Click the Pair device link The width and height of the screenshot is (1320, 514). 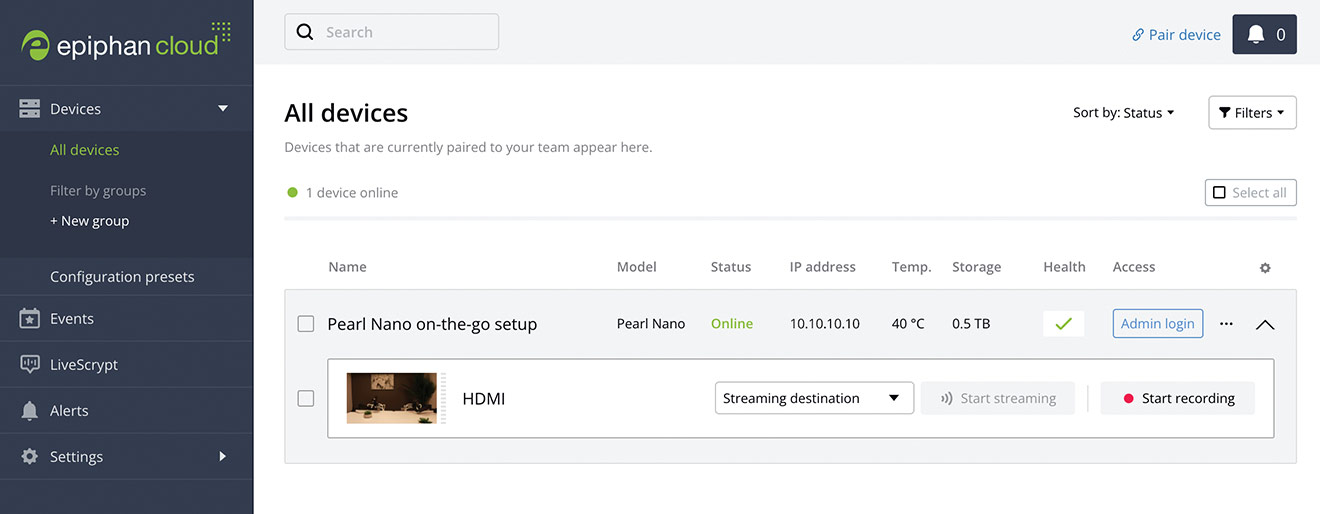point(1184,35)
